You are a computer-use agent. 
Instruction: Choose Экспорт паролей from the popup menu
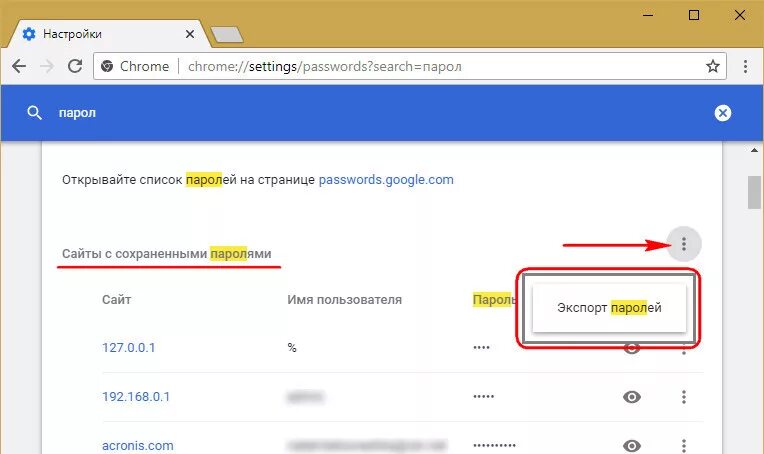point(609,308)
